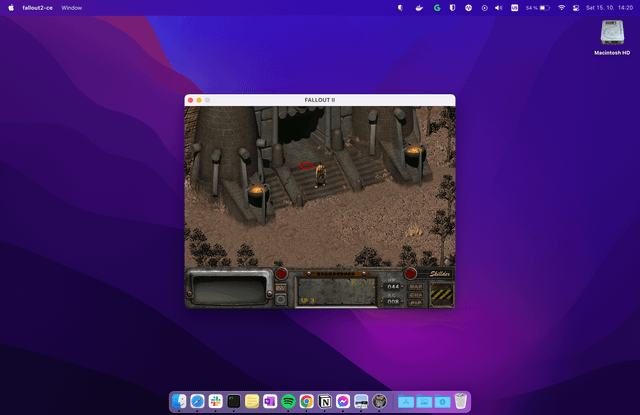
Task: Click the armor class counter showing 008
Action: (x=393, y=302)
